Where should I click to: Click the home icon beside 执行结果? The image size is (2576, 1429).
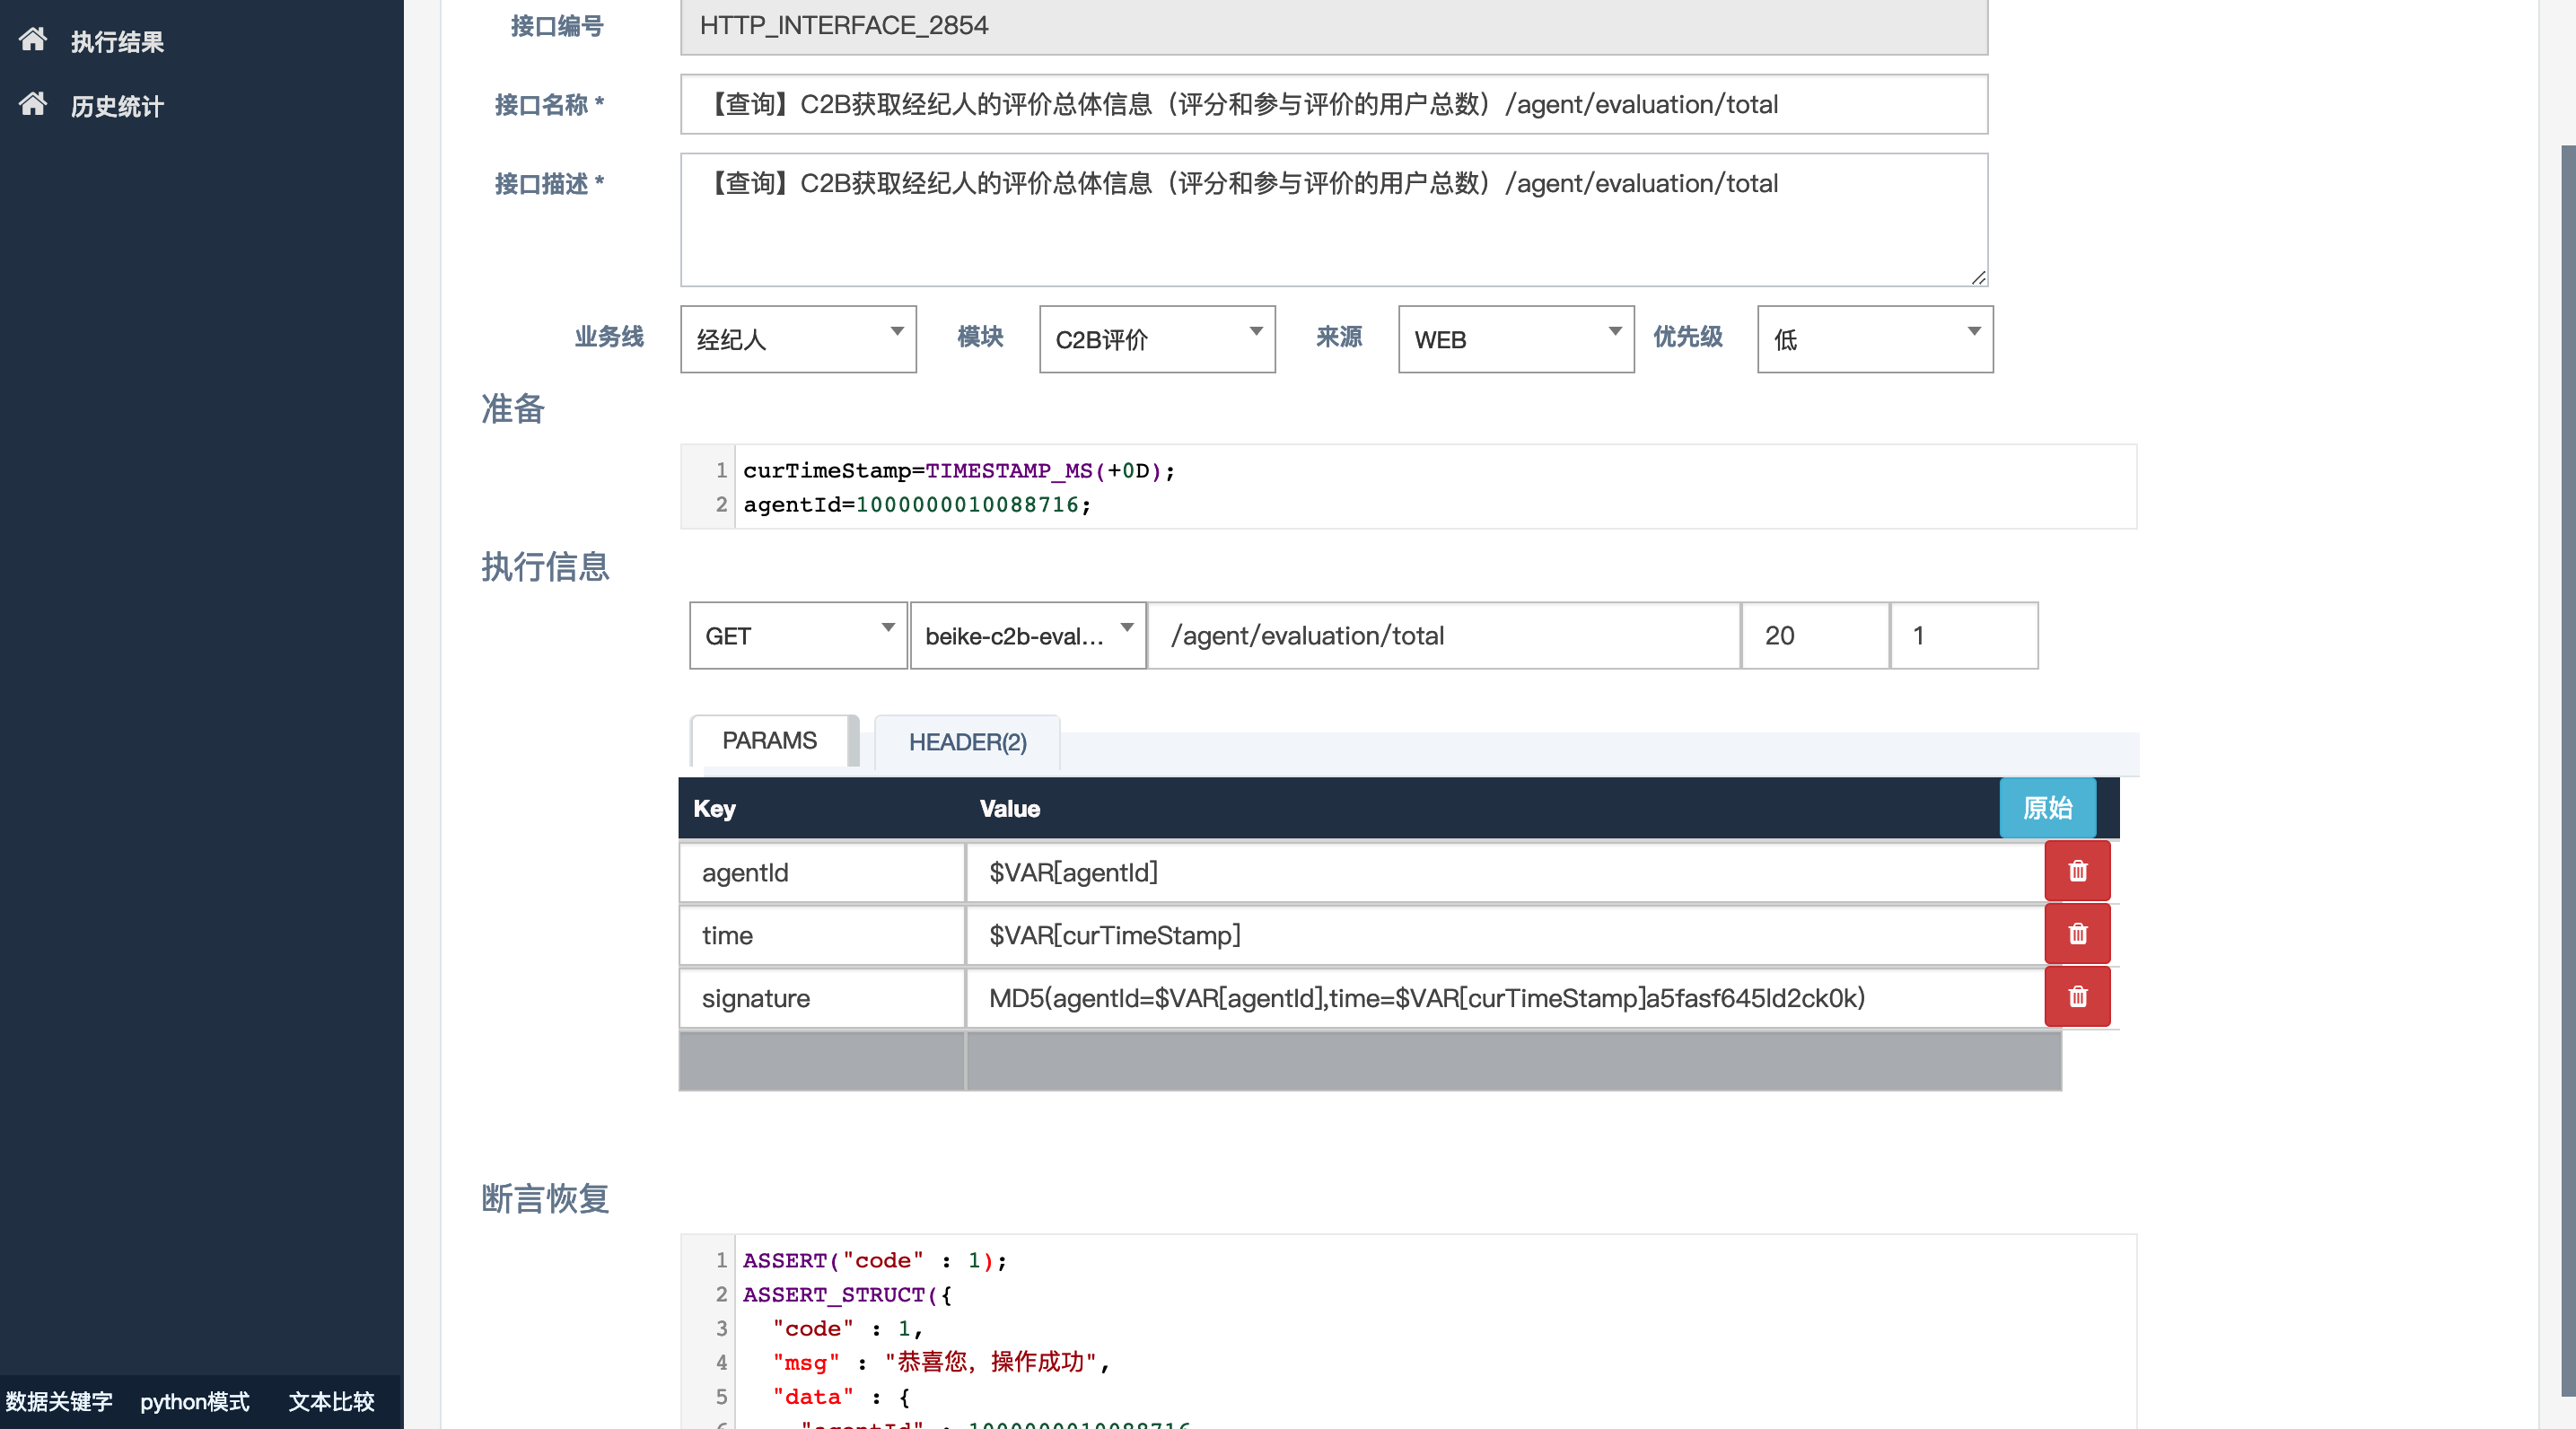click(x=33, y=39)
